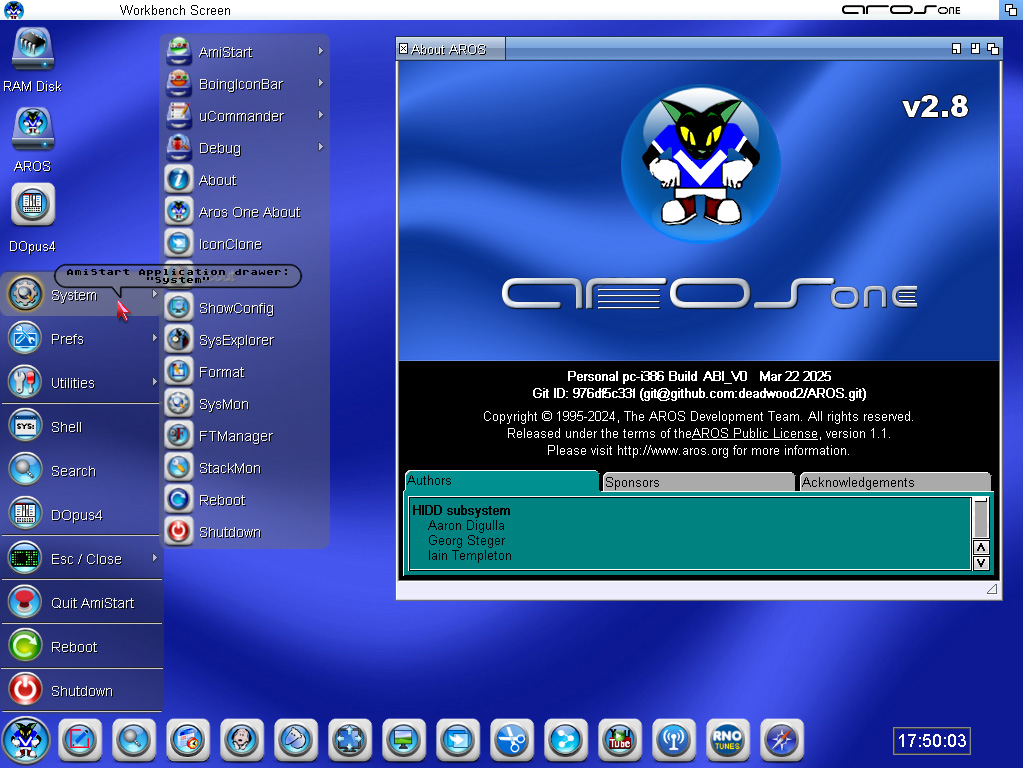This screenshot has height=768, width=1023.
Task: Open the AROS Public License link
Action: point(754,434)
